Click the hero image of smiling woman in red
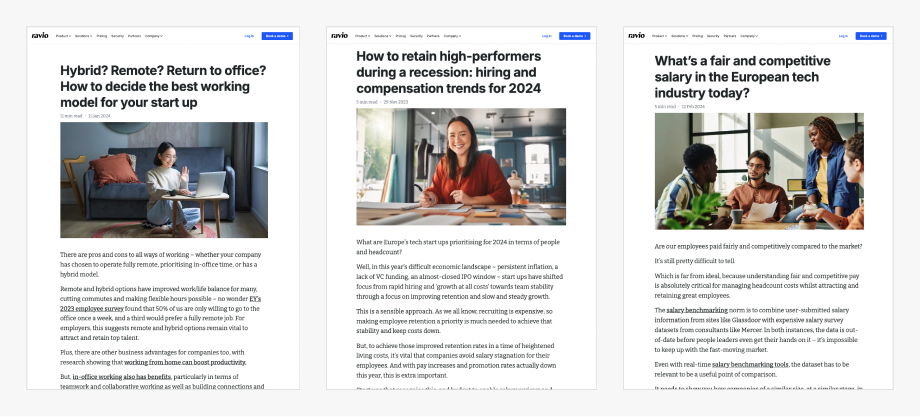Viewport: 920px width, 417px height. click(461, 166)
